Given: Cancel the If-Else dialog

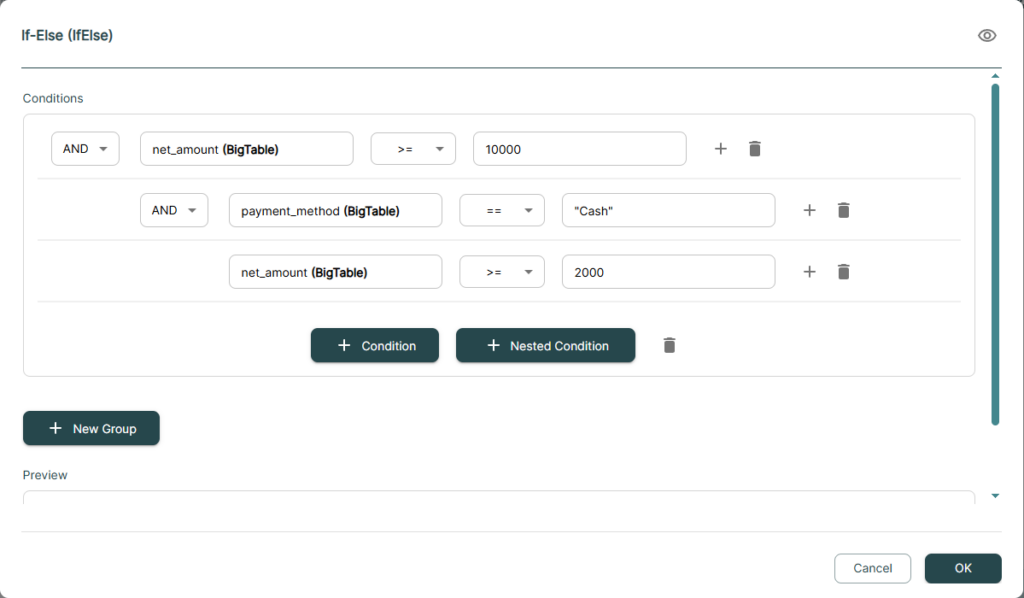Looking at the screenshot, I should point(872,568).
